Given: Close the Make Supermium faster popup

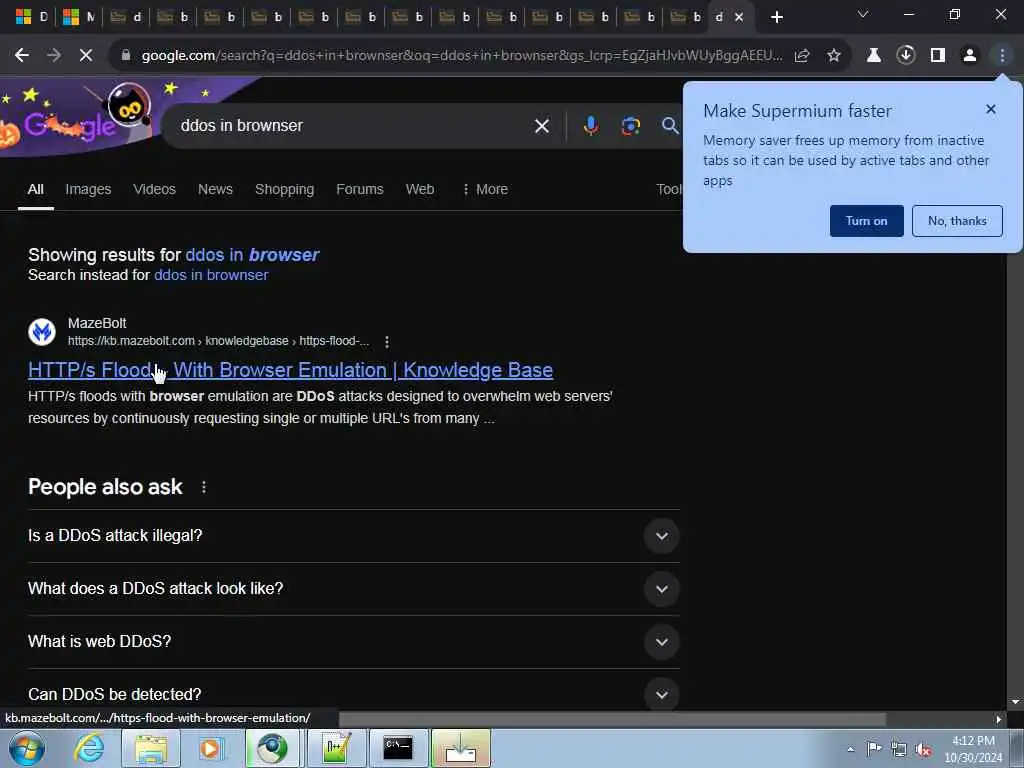Looking at the screenshot, I should coord(991,109).
